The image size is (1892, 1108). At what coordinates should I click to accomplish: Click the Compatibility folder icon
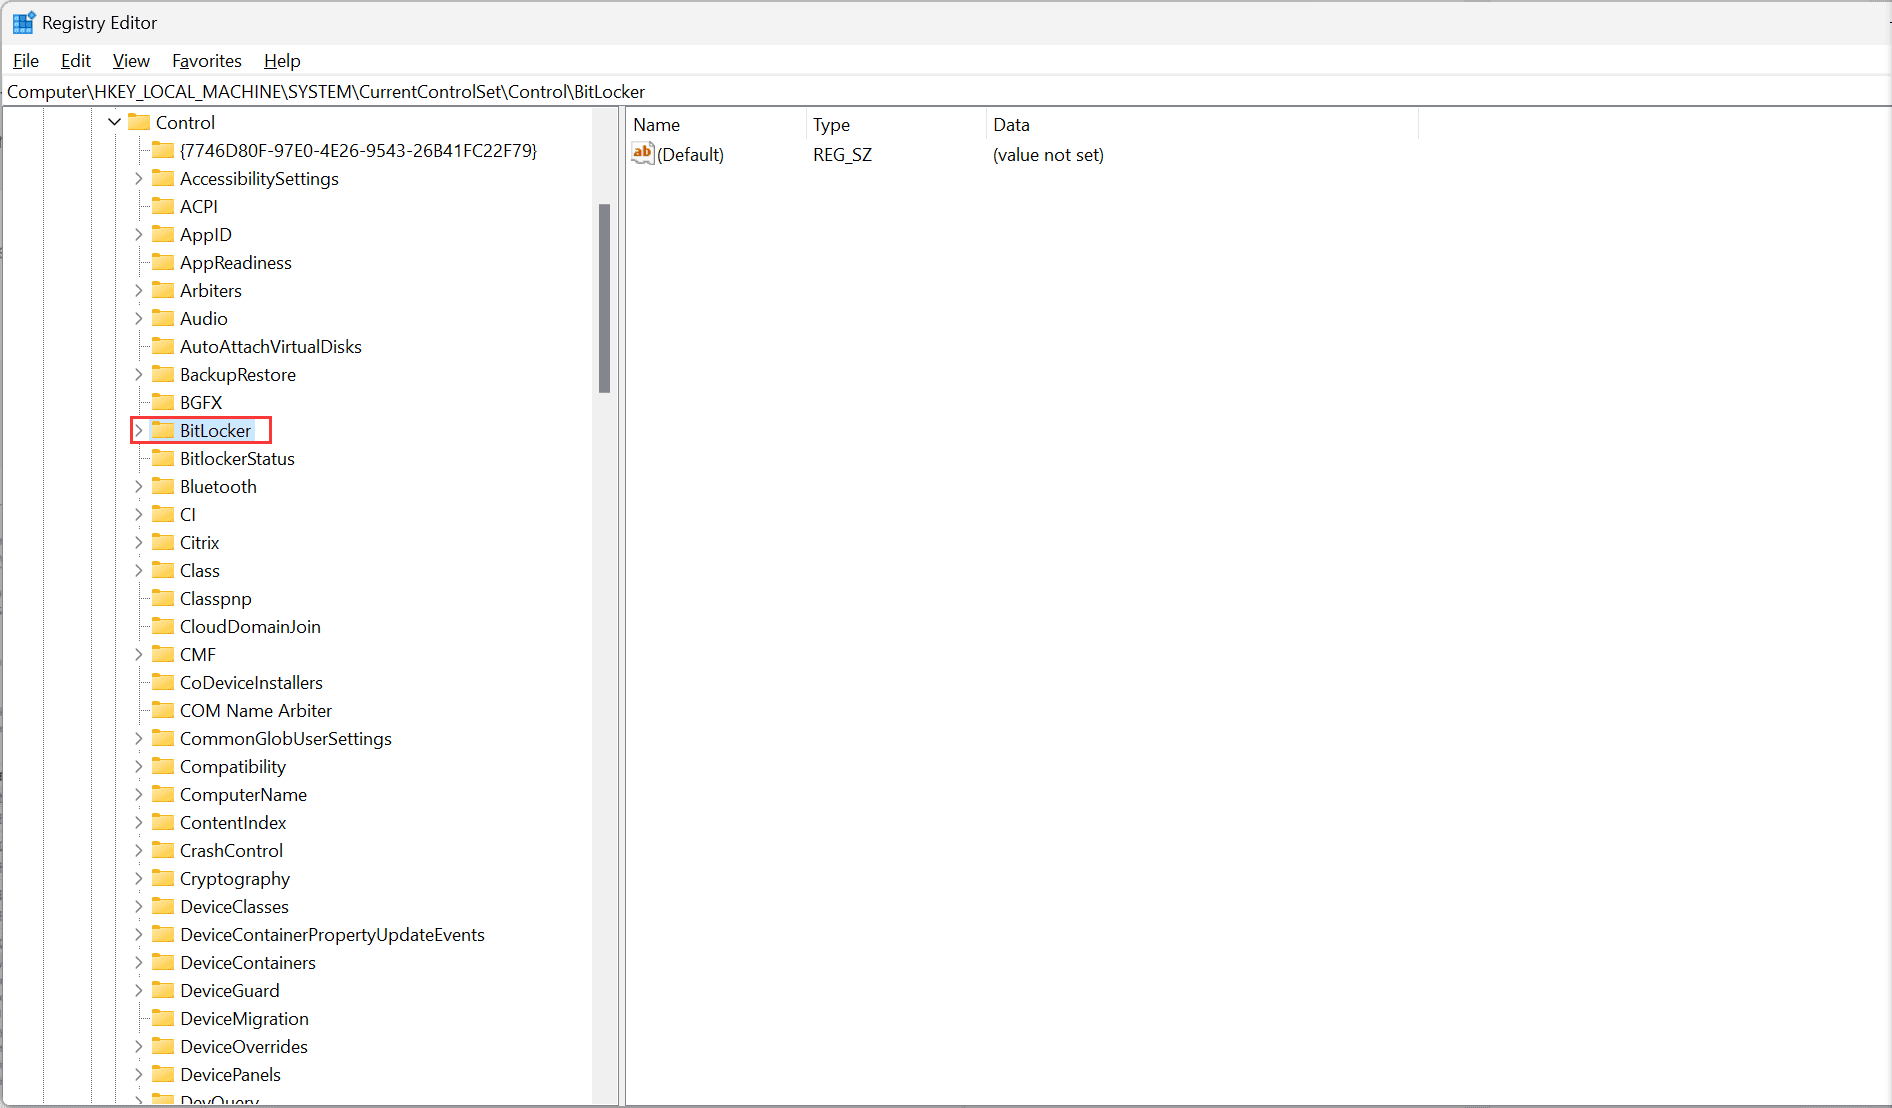(163, 766)
